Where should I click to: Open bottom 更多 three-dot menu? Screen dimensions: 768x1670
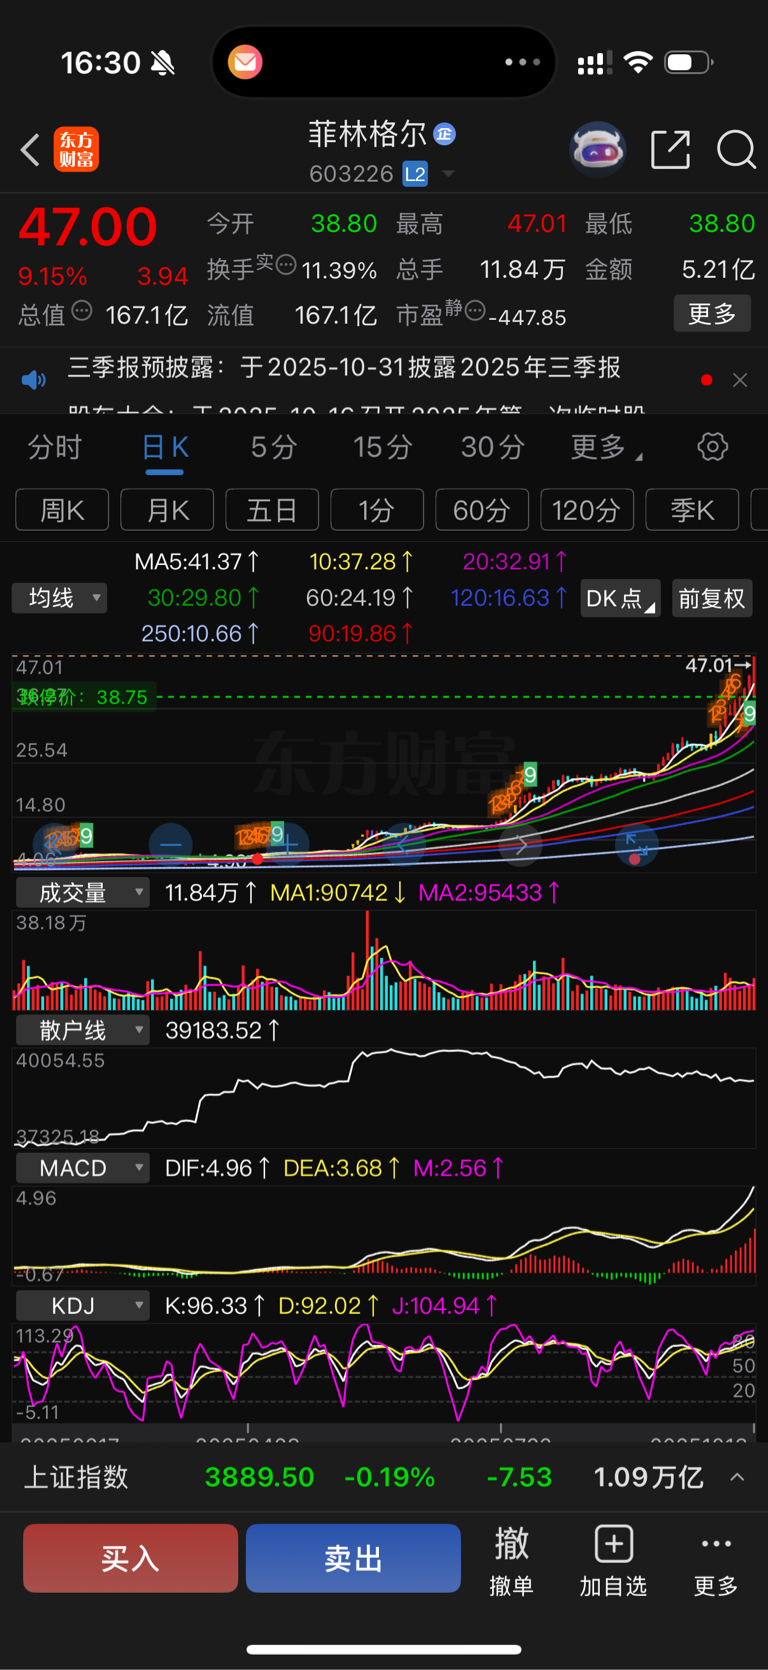coord(716,1560)
